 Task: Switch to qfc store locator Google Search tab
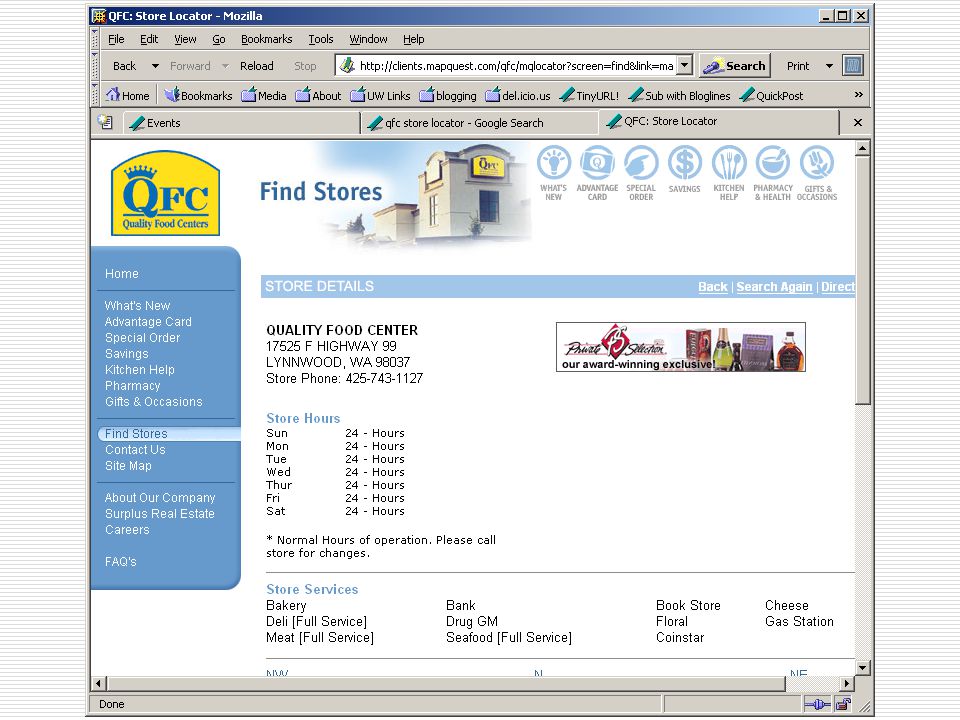coord(479,123)
